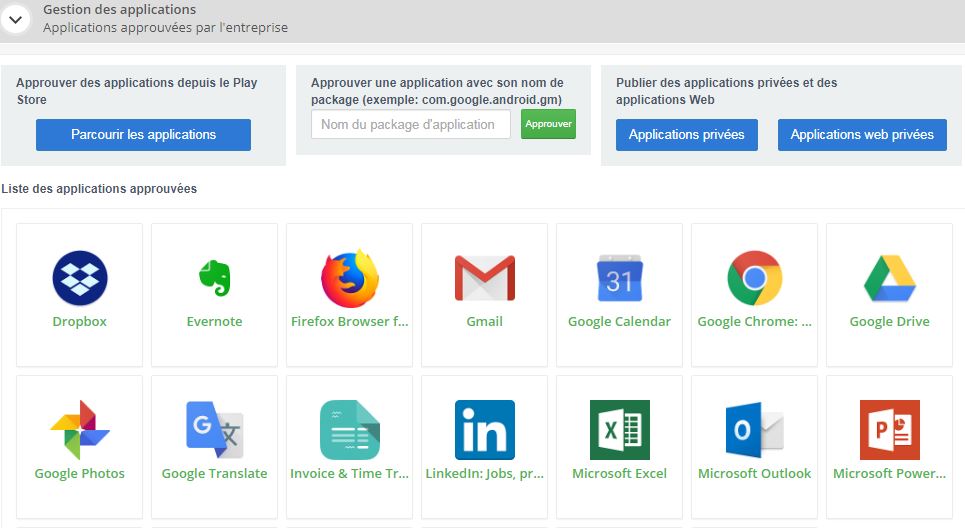Viewport: 965px width, 528px height.
Task: Open Applications privées
Action: (x=687, y=135)
